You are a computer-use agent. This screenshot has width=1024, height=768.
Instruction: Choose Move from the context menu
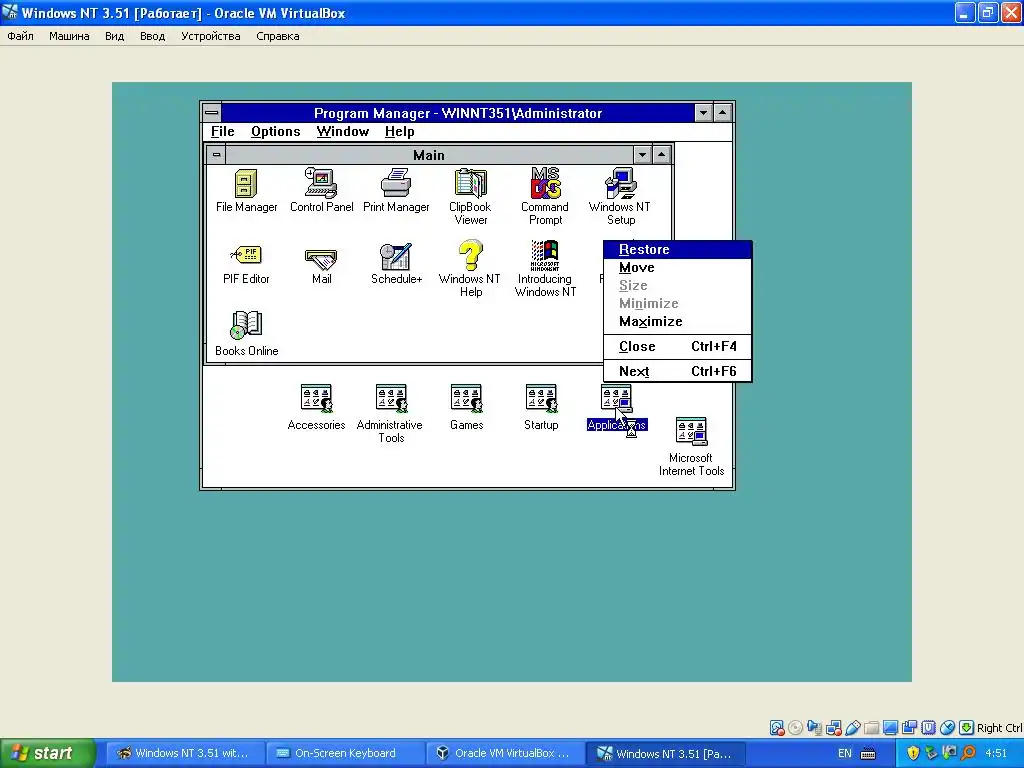click(x=677, y=268)
